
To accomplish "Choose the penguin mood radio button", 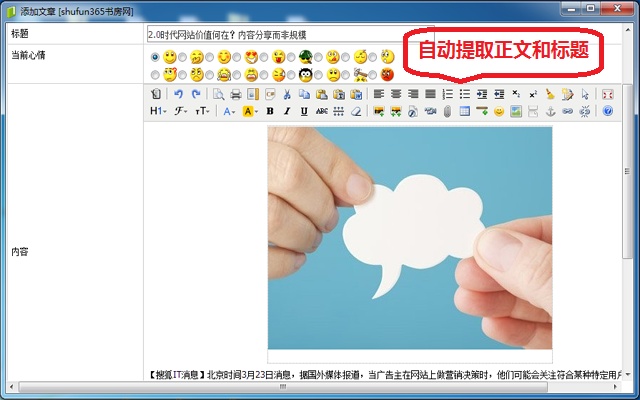I will click(x=291, y=74).
